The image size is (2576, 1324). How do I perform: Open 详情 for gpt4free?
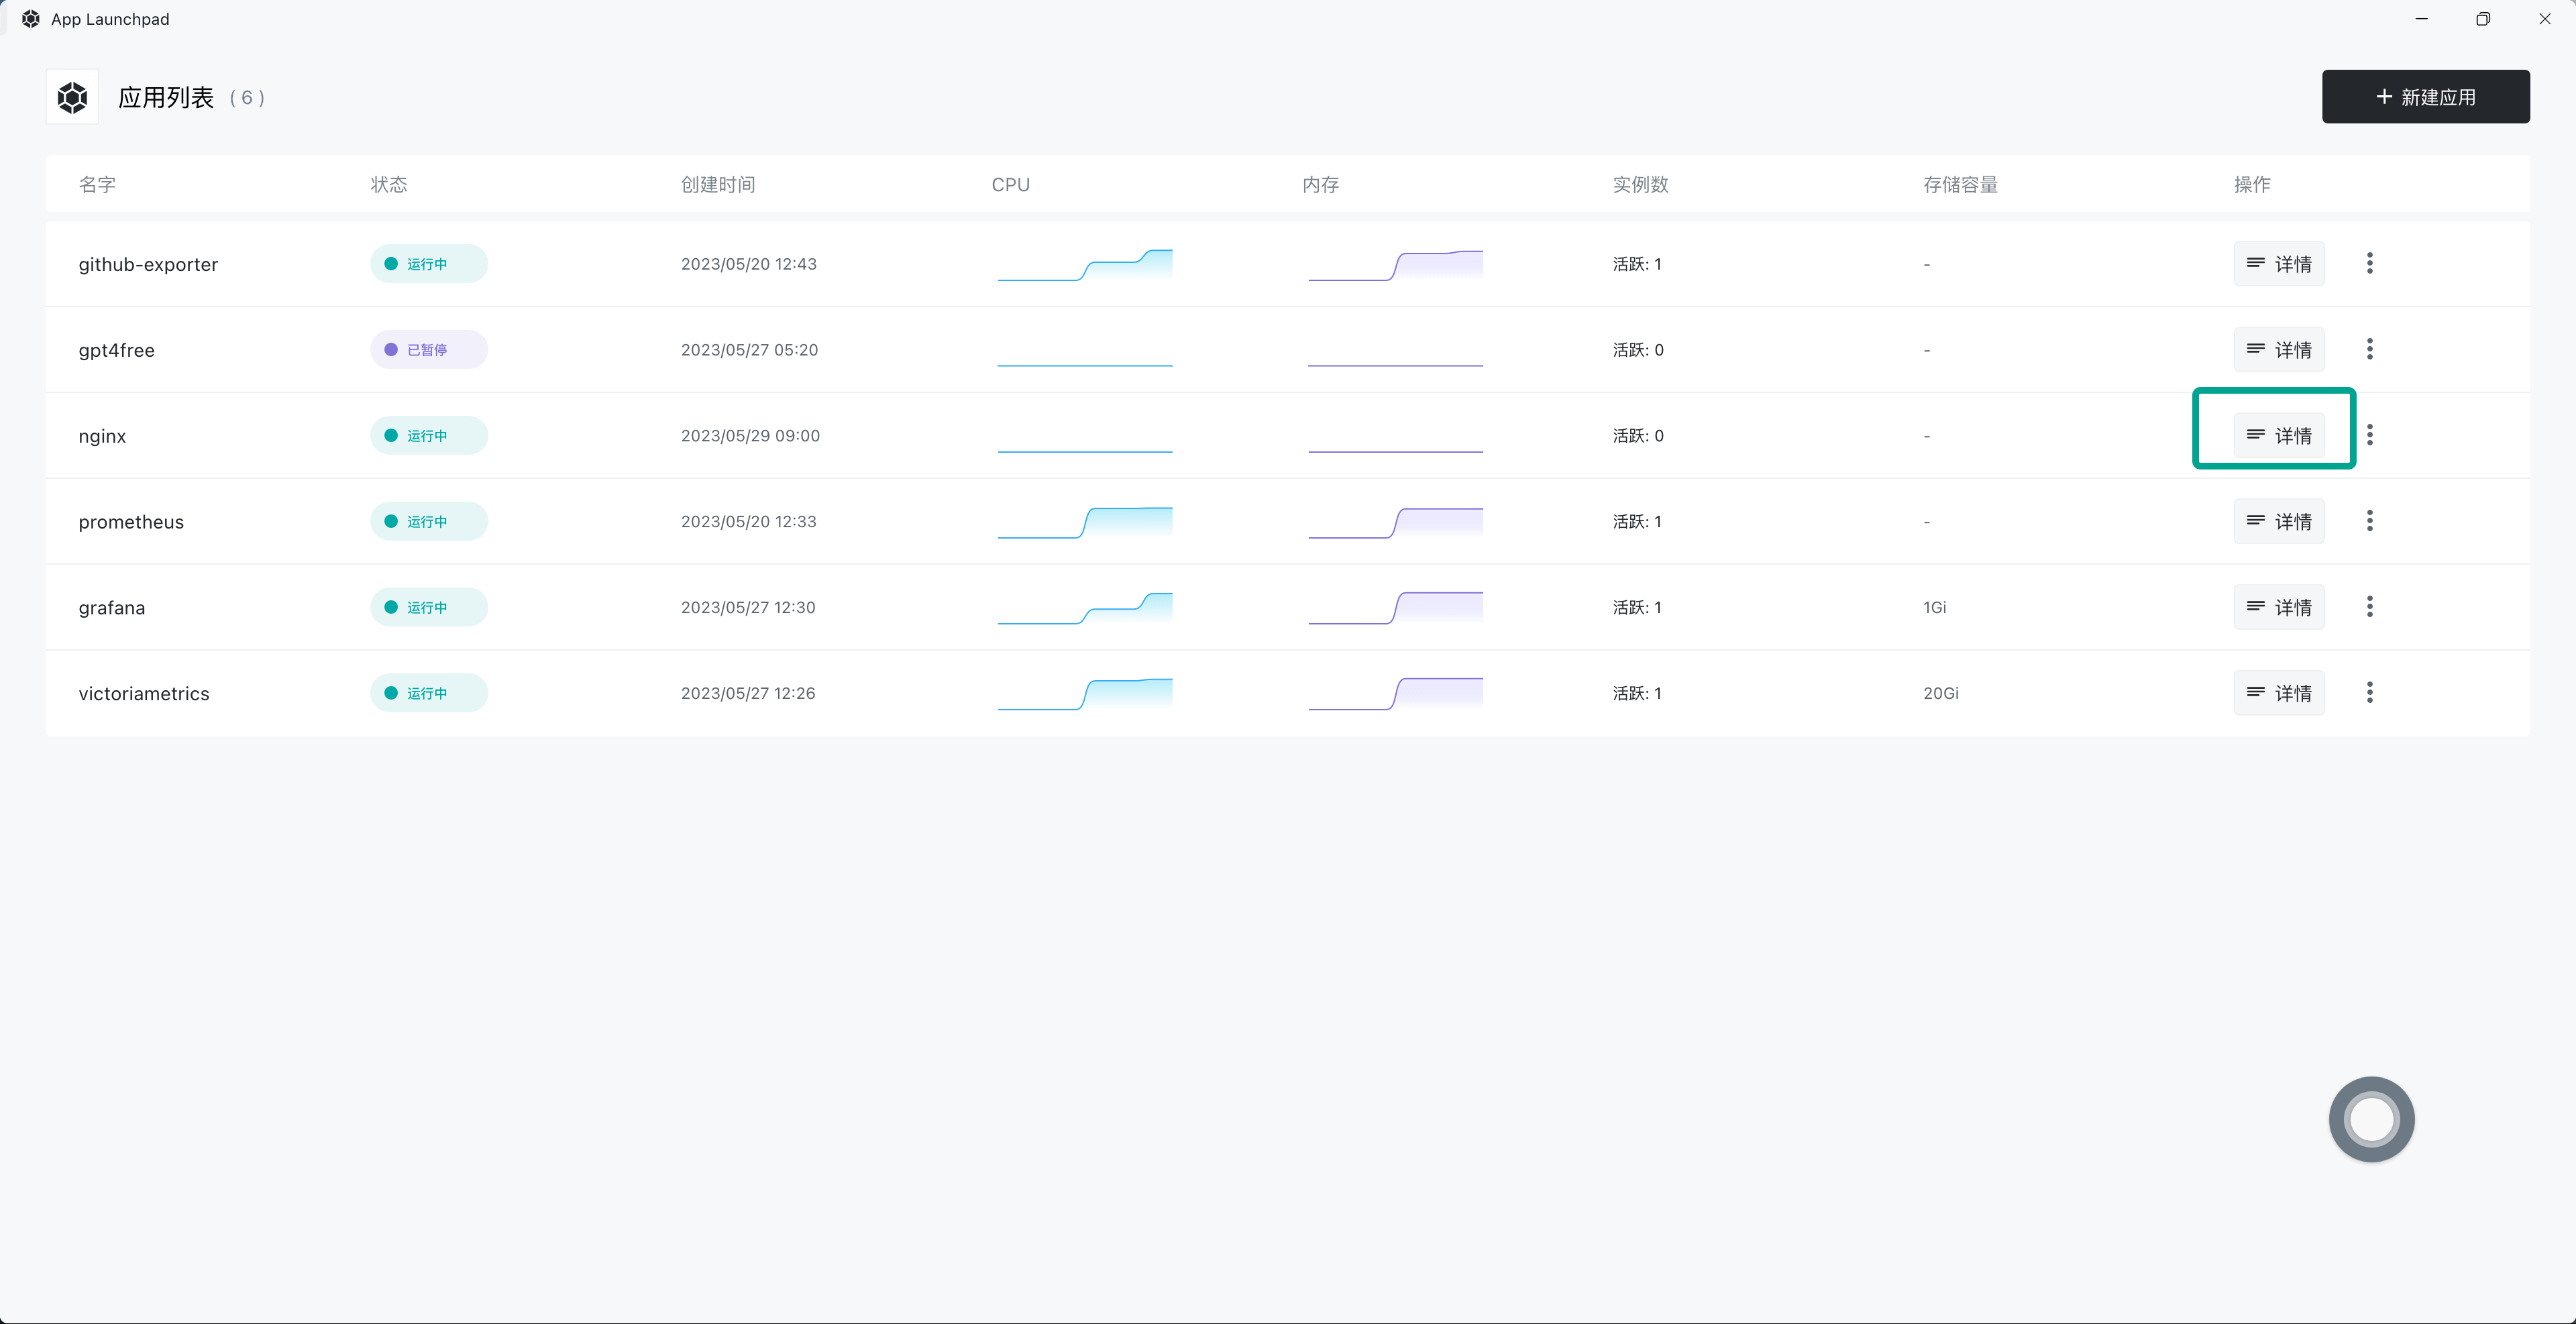pos(2279,350)
